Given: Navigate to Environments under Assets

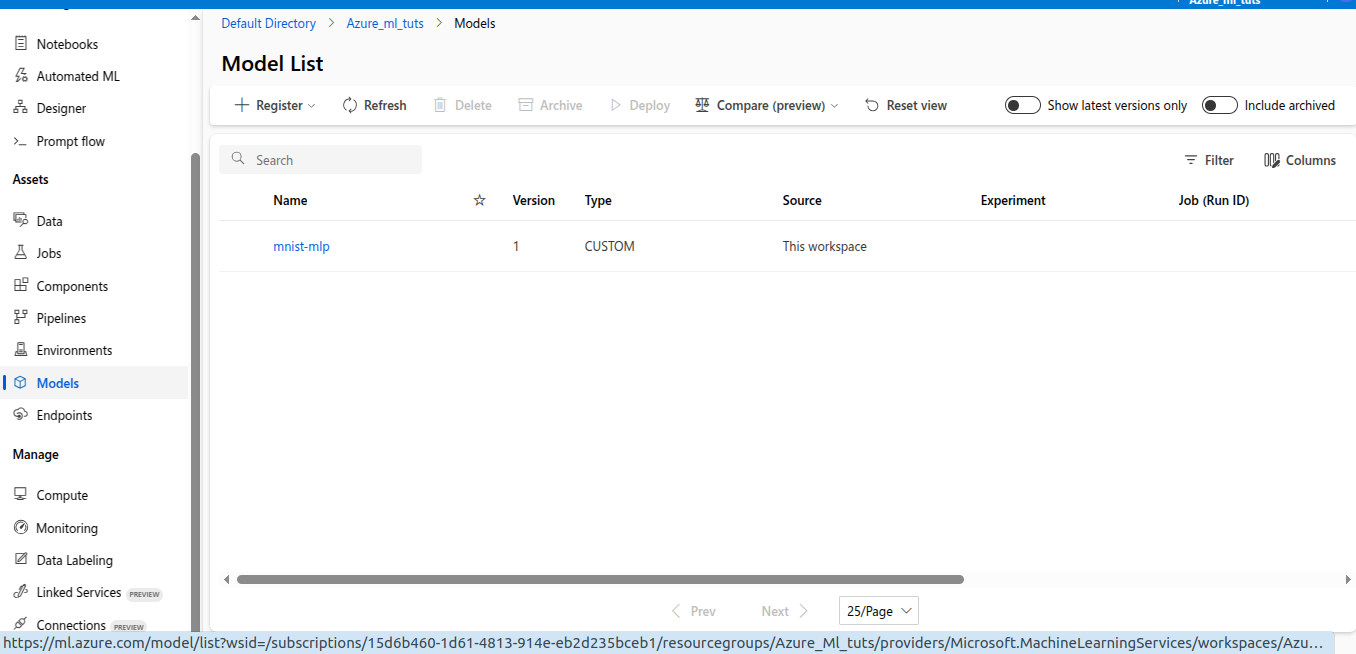Looking at the screenshot, I should click(x=73, y=349).
